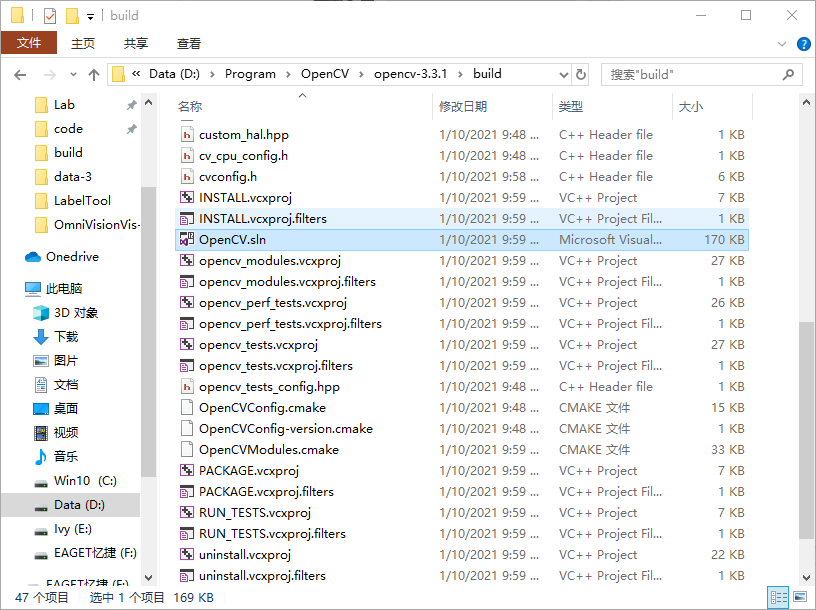816x610 pixels.
Task: Open the help icon
Action: point(804,44)
